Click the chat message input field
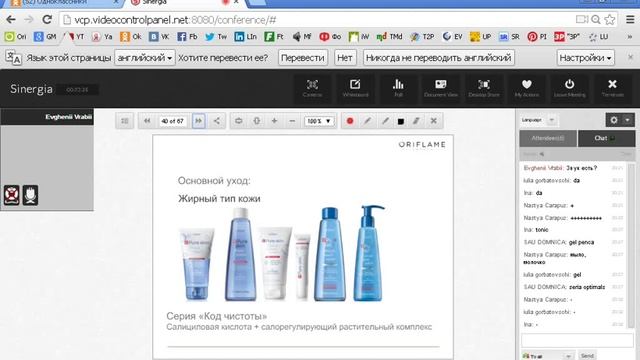This screenshot has width=640, height=360. [x=577, y=340]
